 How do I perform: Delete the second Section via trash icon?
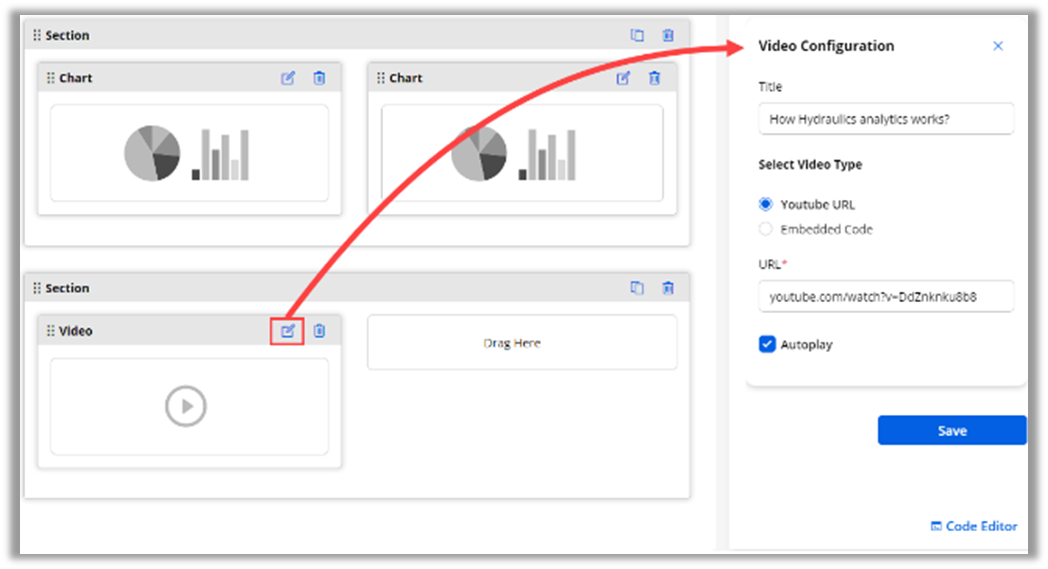click(668, 288)
